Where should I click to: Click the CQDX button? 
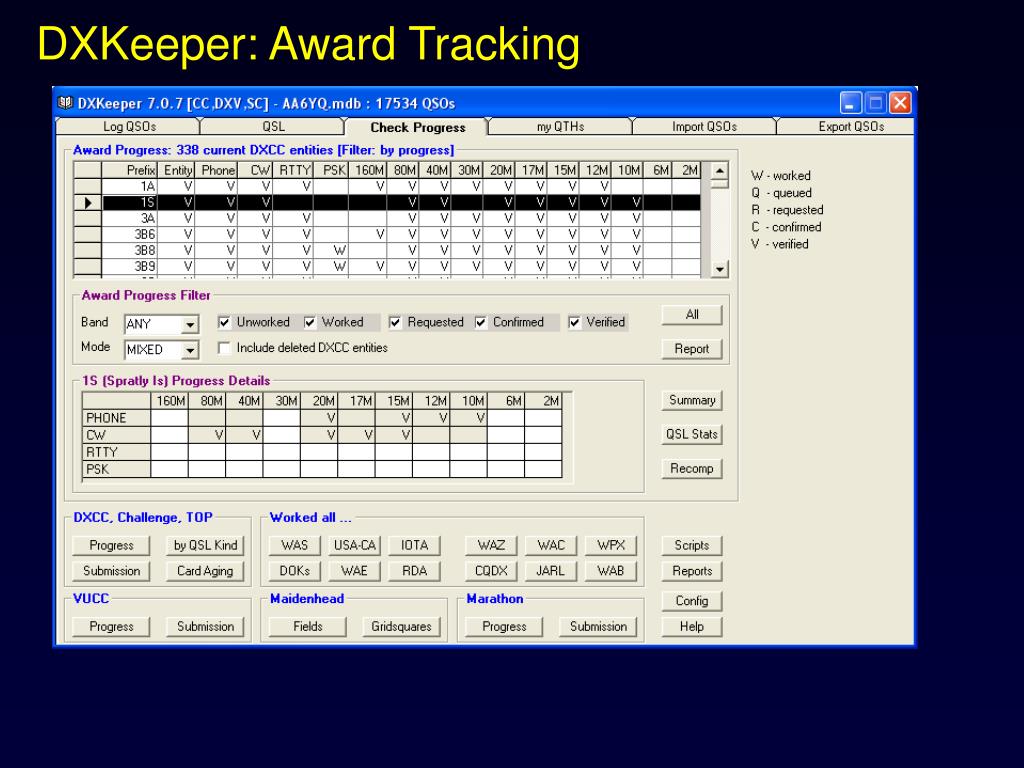point(491,571)
